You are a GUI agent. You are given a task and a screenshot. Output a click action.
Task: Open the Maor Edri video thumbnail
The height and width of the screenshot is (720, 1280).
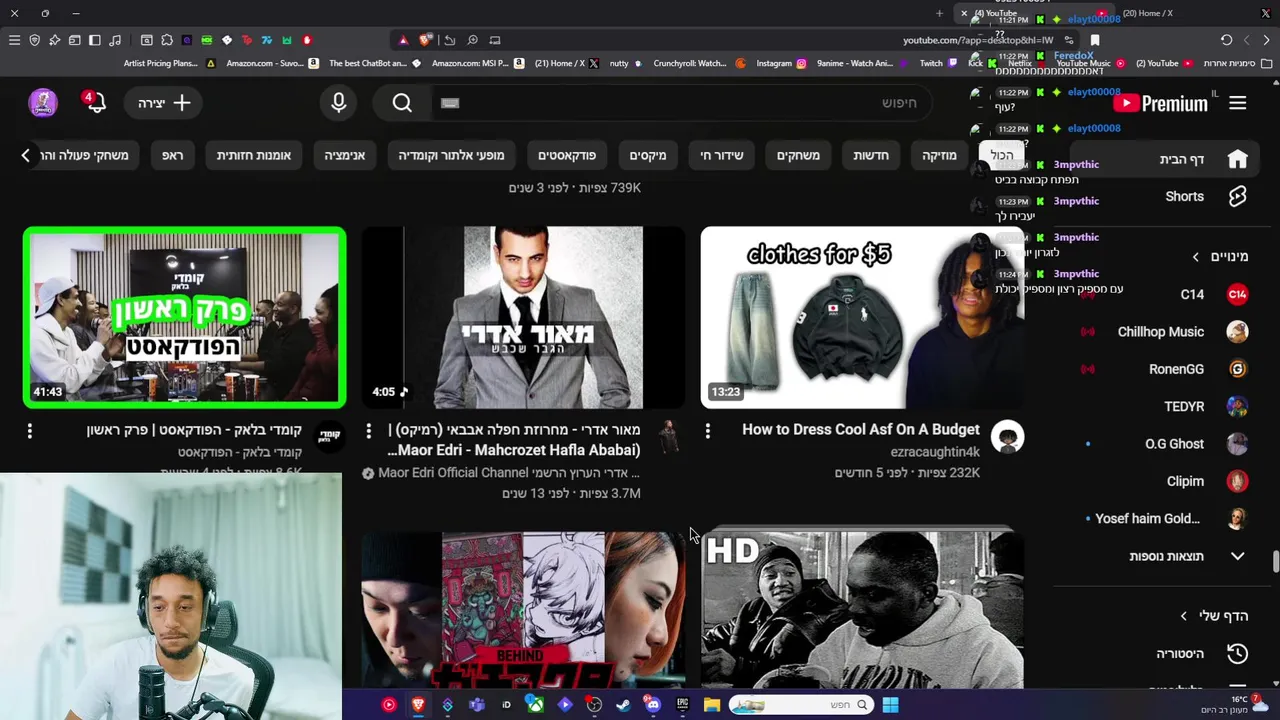click(523, 317)
